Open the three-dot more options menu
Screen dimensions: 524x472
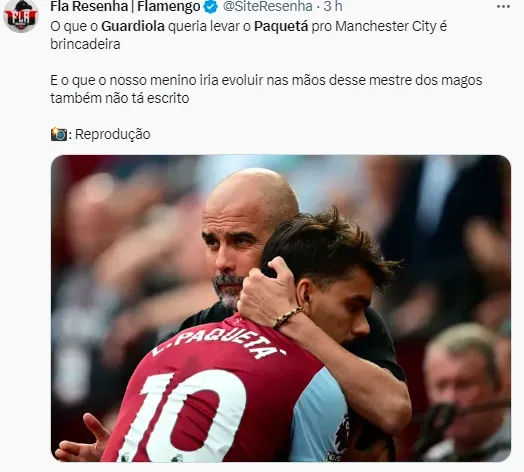pos(504,7)
